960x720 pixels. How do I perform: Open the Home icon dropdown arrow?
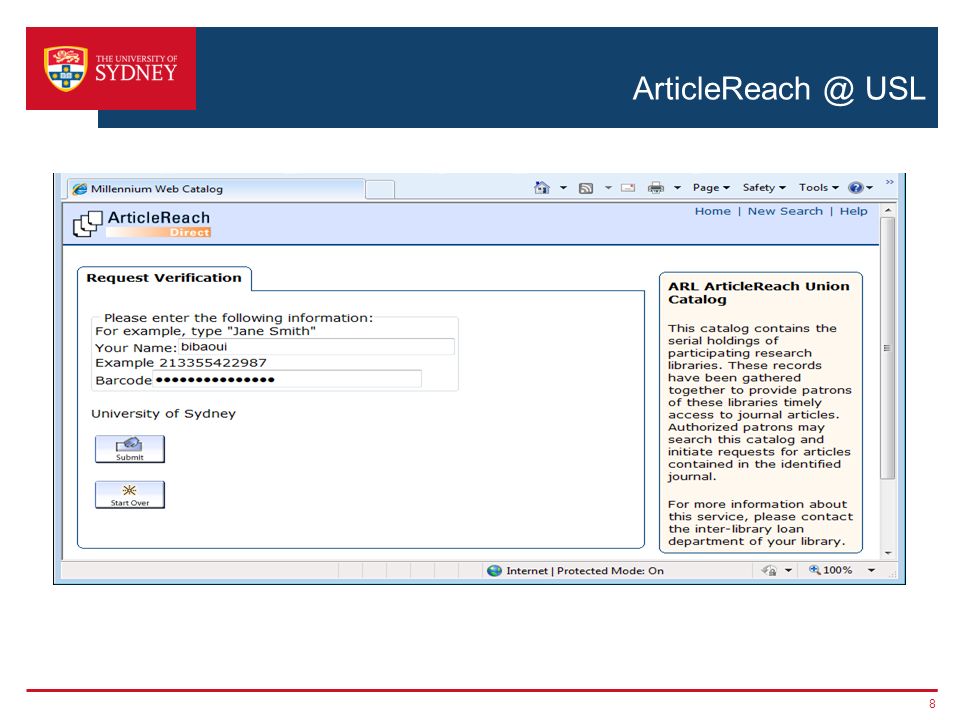[x=563, y=188]
